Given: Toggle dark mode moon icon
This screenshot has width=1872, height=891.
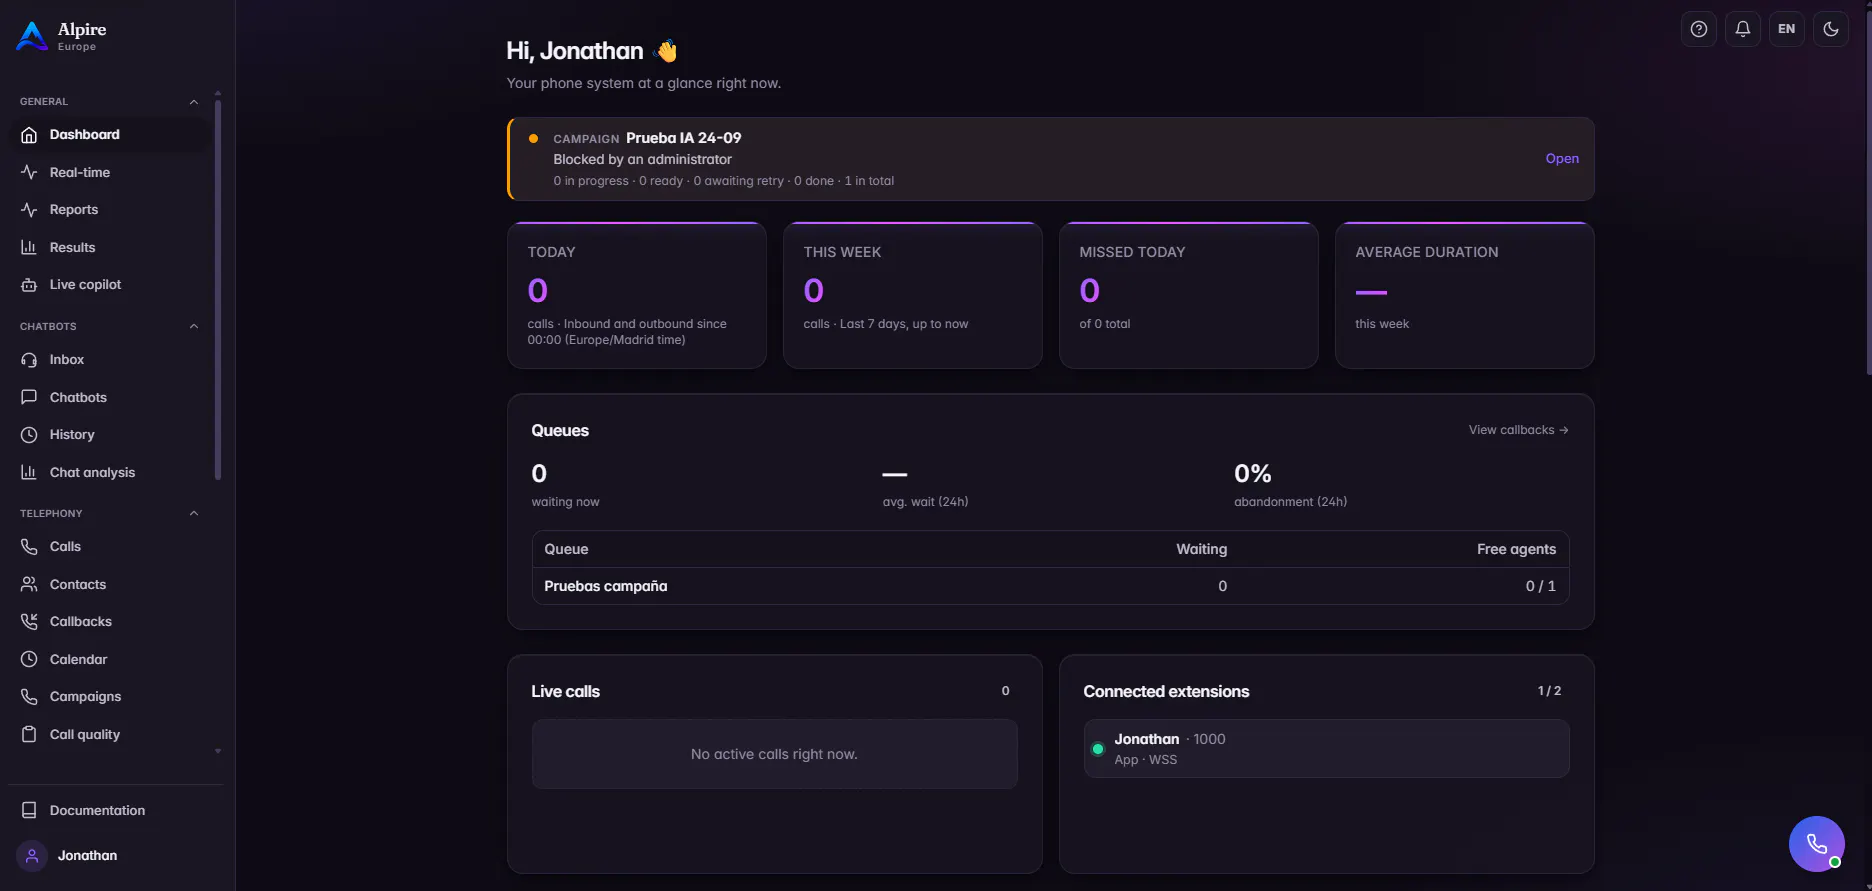Looking at the screenshot, I should point(1831,29).
